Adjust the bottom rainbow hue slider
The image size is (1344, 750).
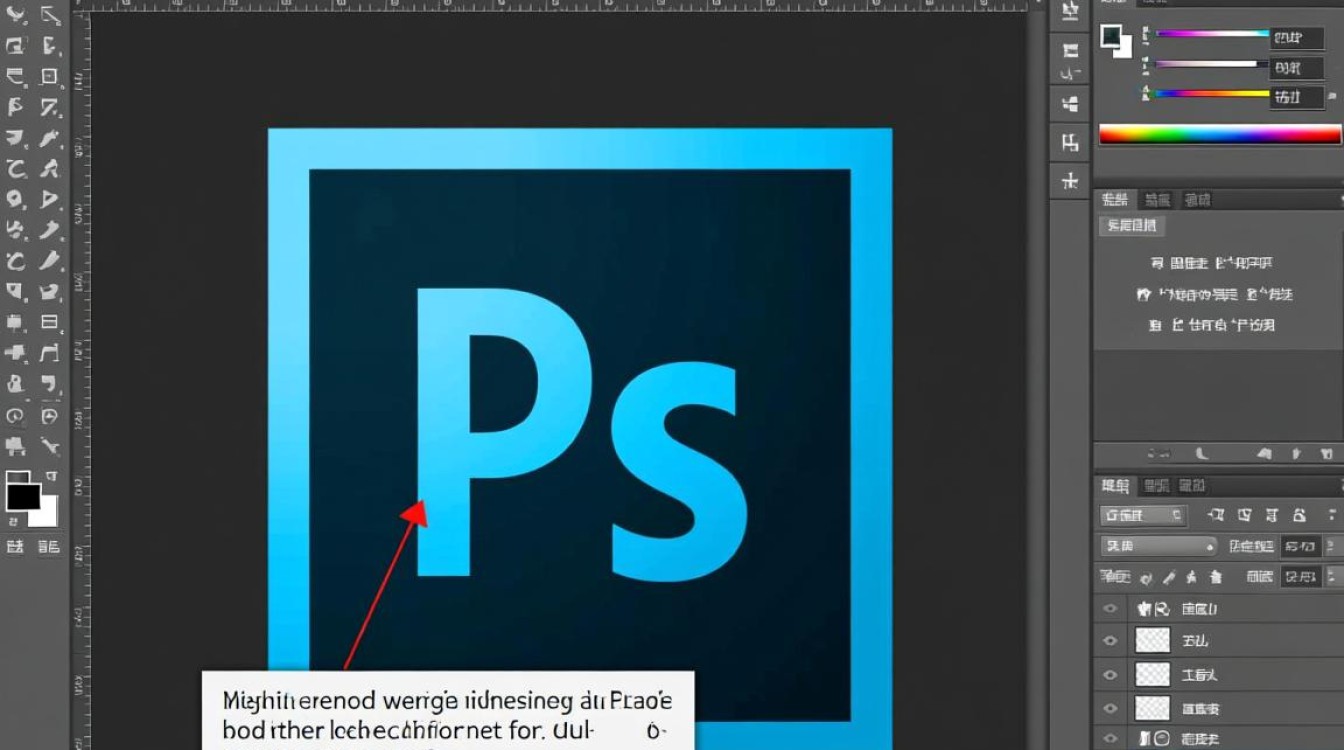[1212, 94]
